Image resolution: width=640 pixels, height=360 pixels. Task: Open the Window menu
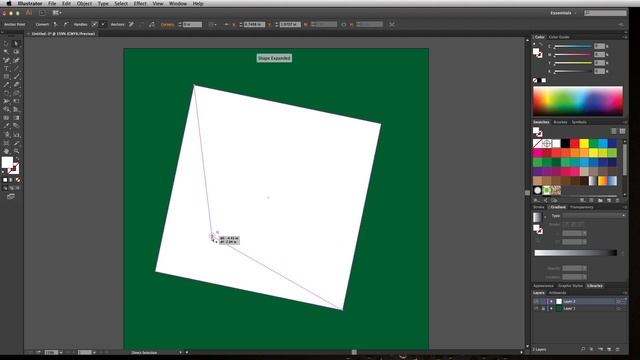click(x=178, y=3)
